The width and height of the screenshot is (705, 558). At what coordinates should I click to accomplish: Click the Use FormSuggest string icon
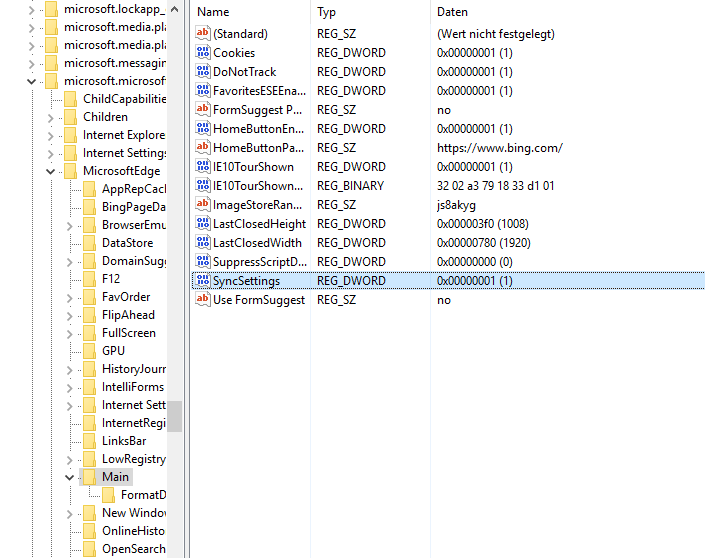202,299
